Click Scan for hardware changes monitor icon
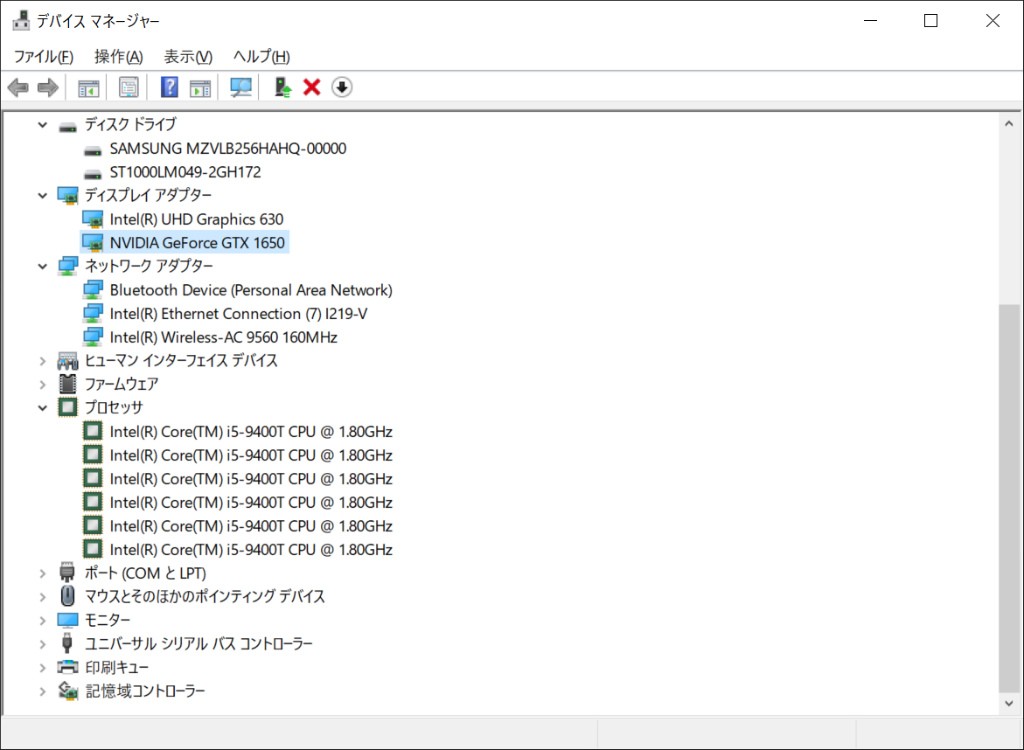This screenshot has height=750, width=1024. (x=241, y=88)
